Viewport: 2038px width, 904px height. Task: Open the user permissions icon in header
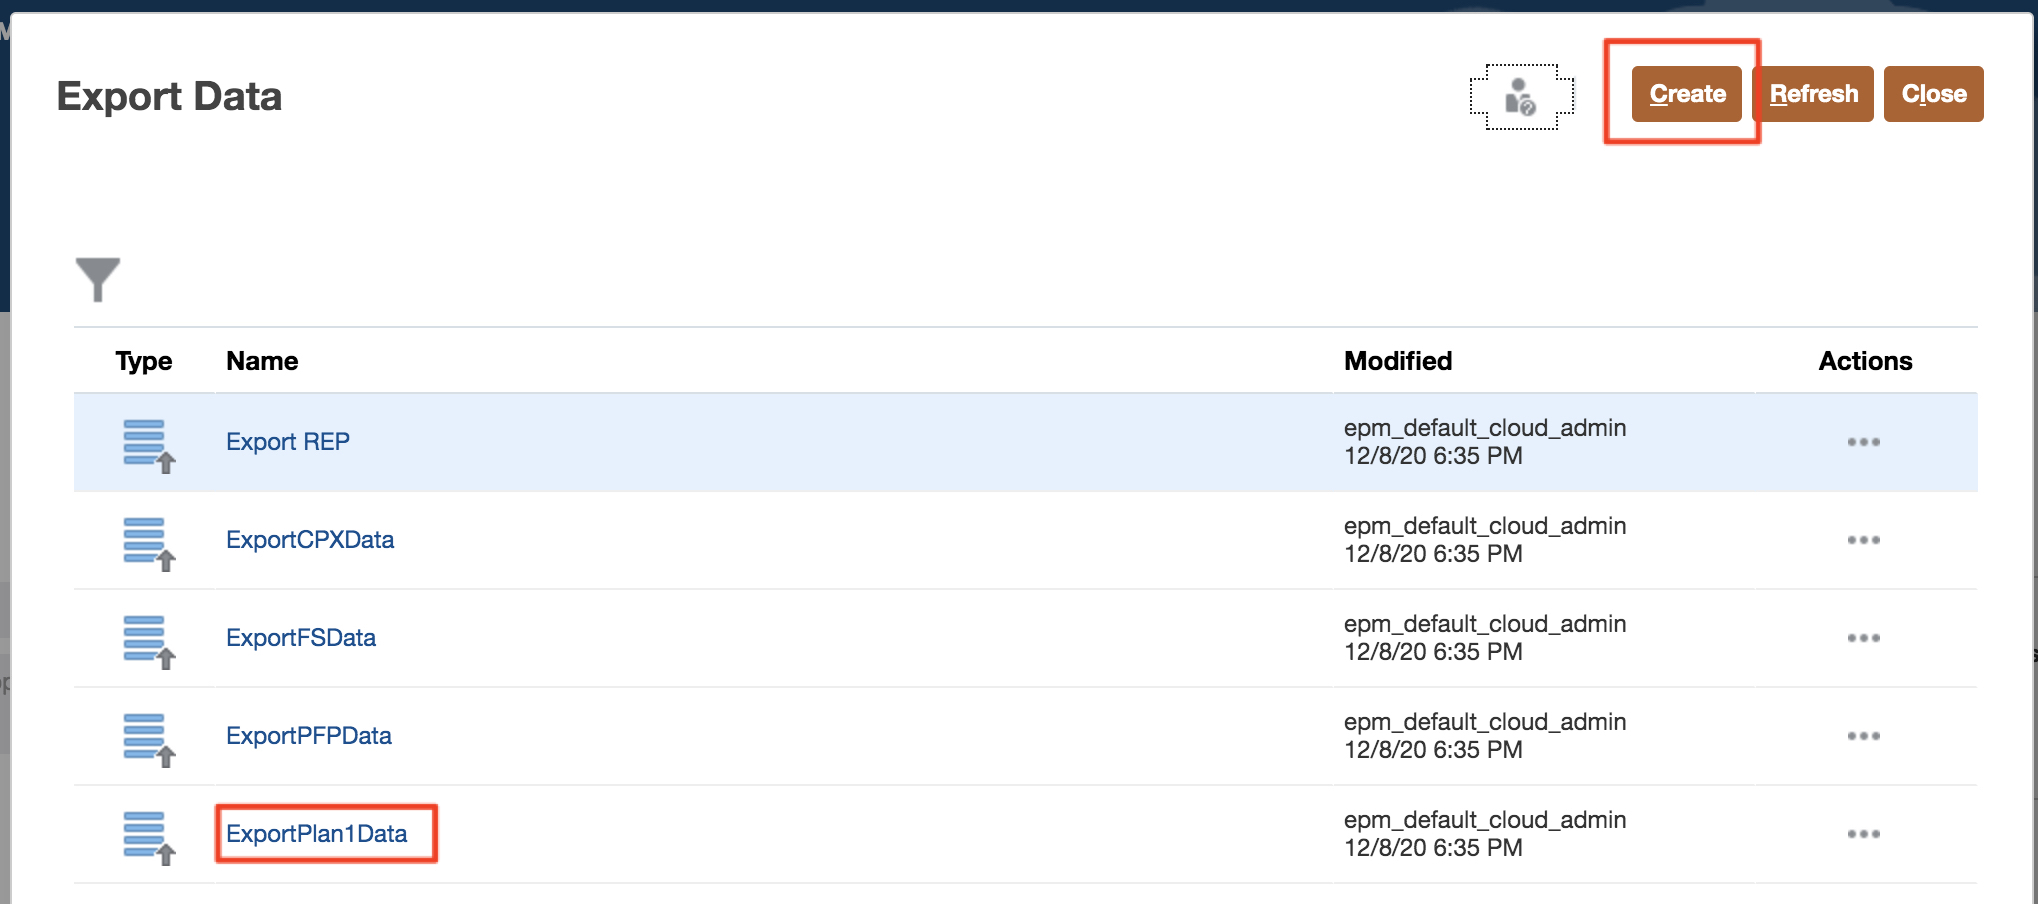1521,97
